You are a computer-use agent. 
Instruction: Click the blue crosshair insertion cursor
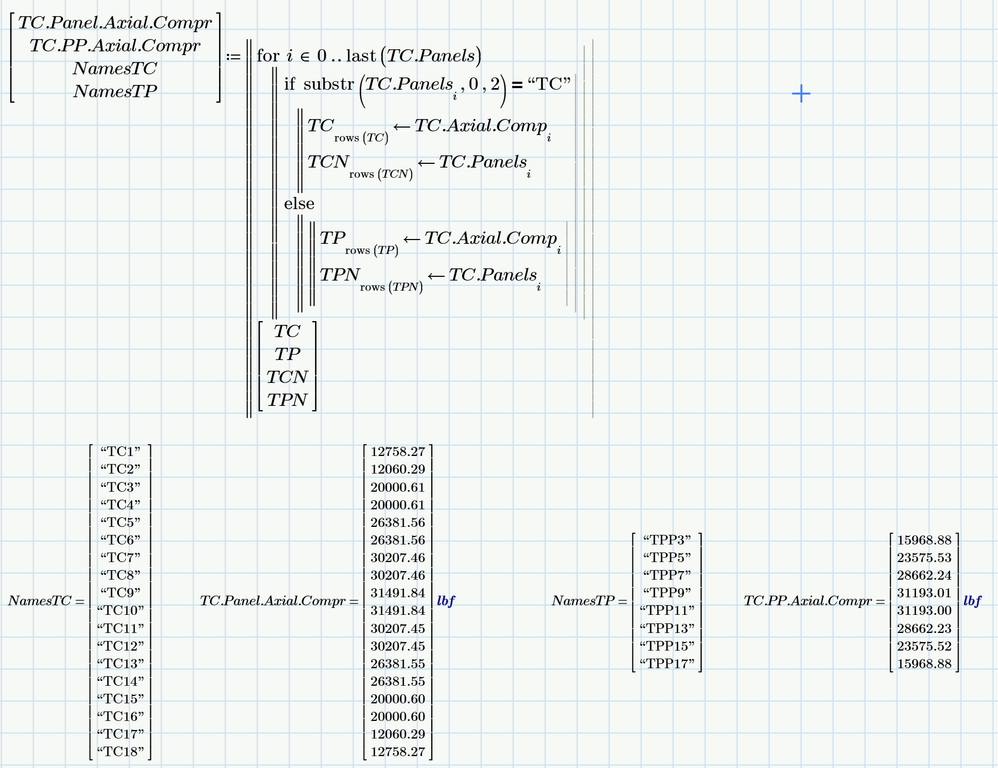801,94
